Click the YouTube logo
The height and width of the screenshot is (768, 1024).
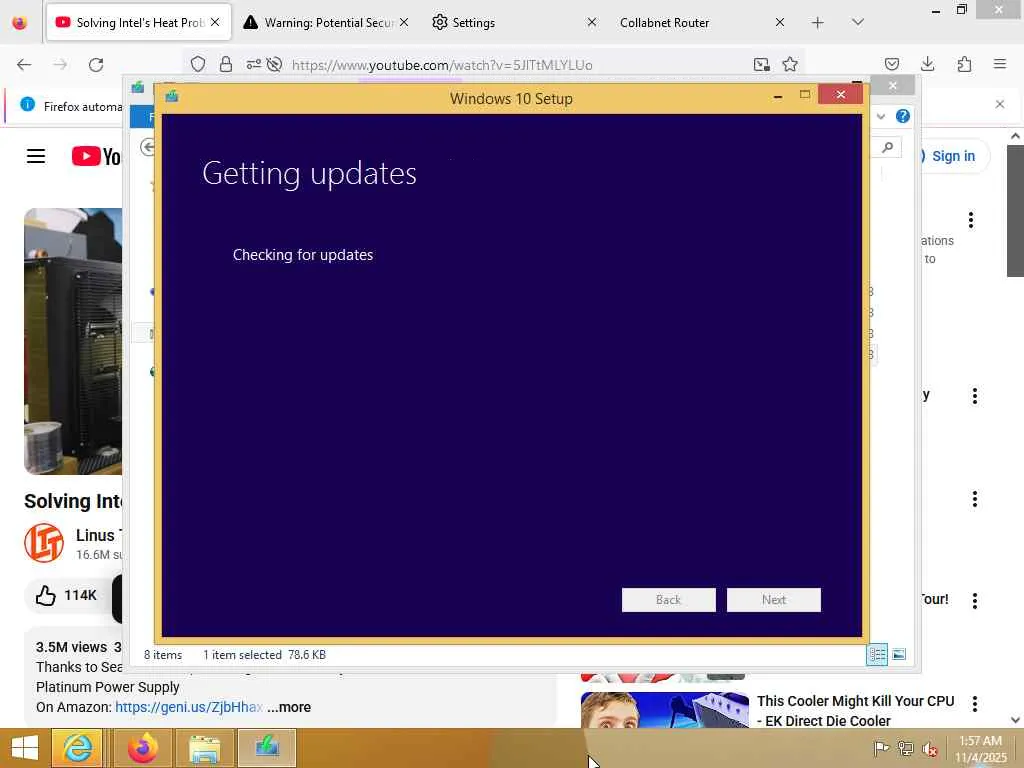pos(96,156)
